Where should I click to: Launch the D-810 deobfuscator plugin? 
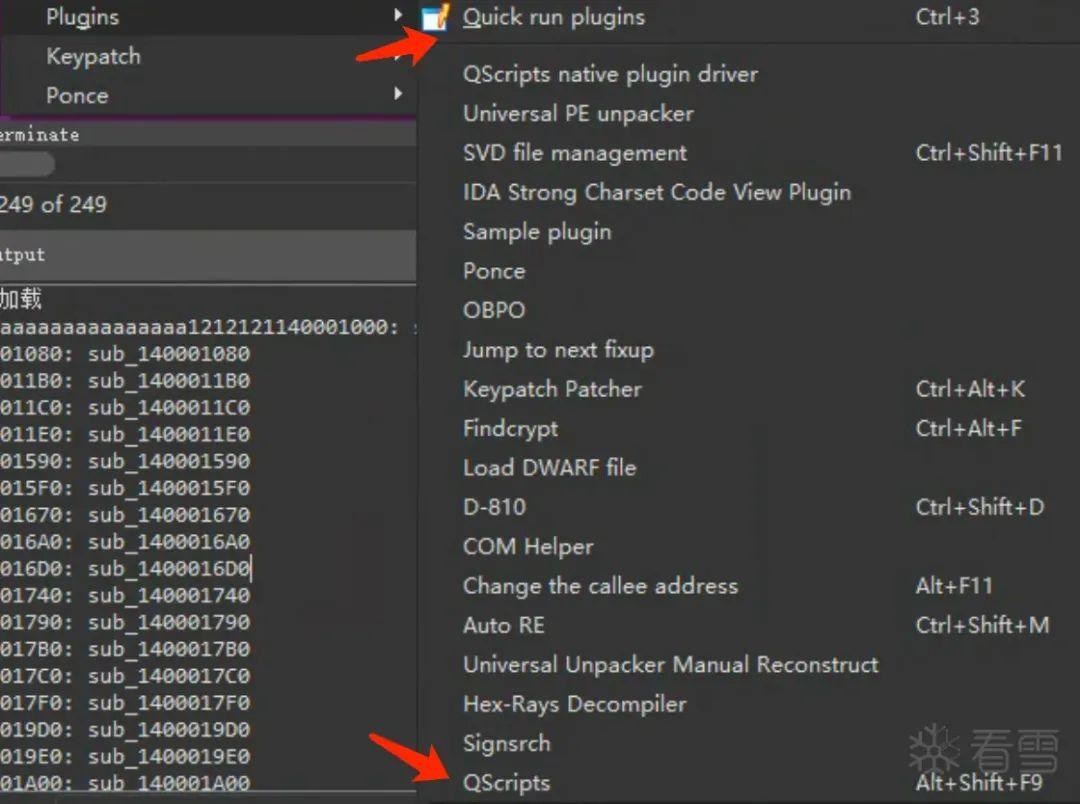click(x=493, y=507)
